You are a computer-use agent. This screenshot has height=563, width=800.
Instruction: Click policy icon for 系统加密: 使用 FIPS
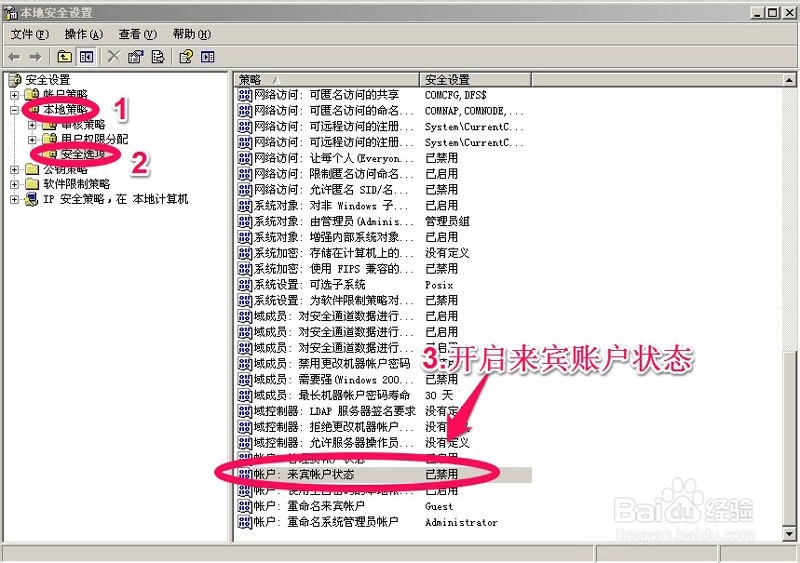pyautogui.click(x=245, y=269)
